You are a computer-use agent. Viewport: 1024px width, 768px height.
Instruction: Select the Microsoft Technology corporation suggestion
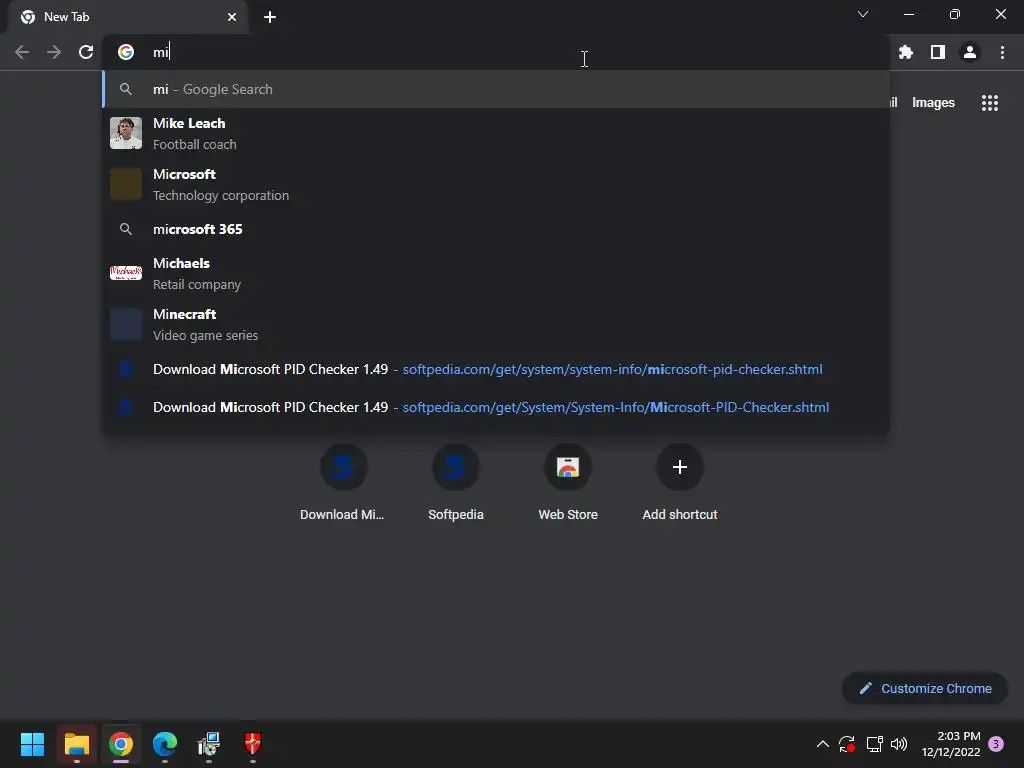(x=496, y=184)
